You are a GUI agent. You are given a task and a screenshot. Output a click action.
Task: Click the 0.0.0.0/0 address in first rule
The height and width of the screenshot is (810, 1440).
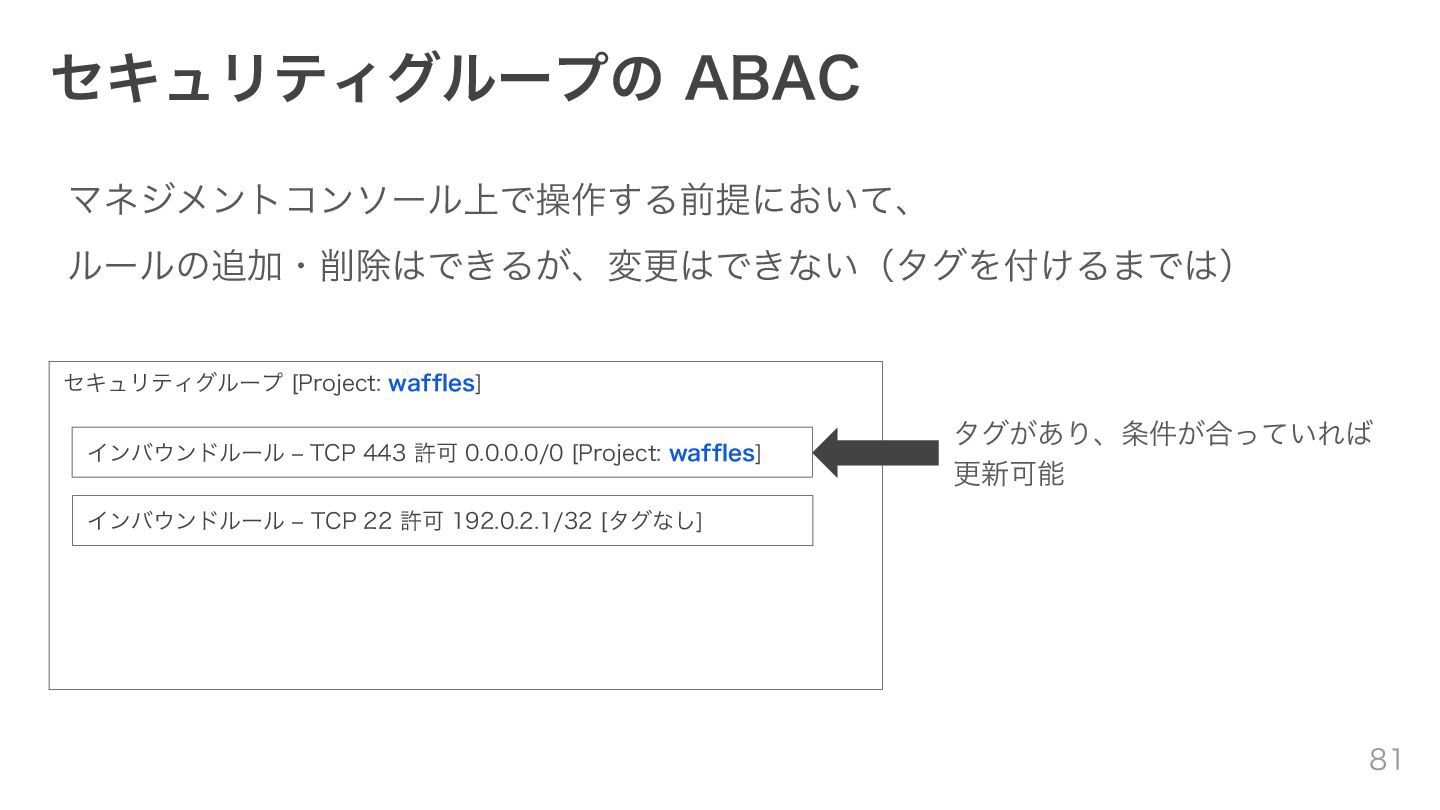click(x=515, y=453)
